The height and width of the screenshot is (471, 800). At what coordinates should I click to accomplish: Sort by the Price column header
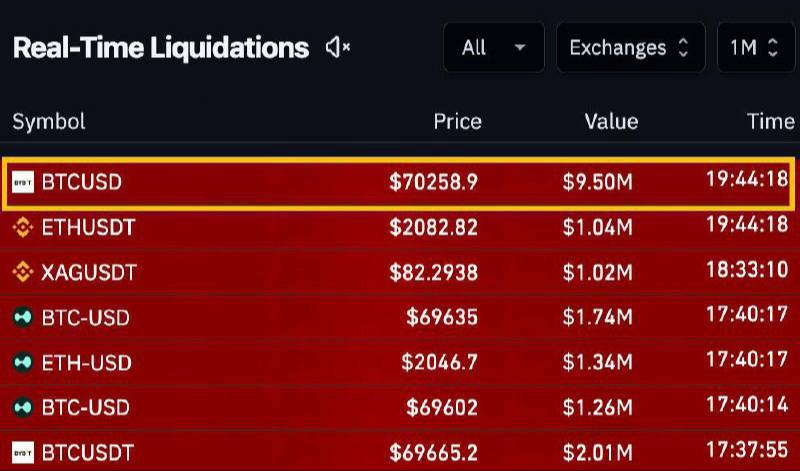pos(457,122)
